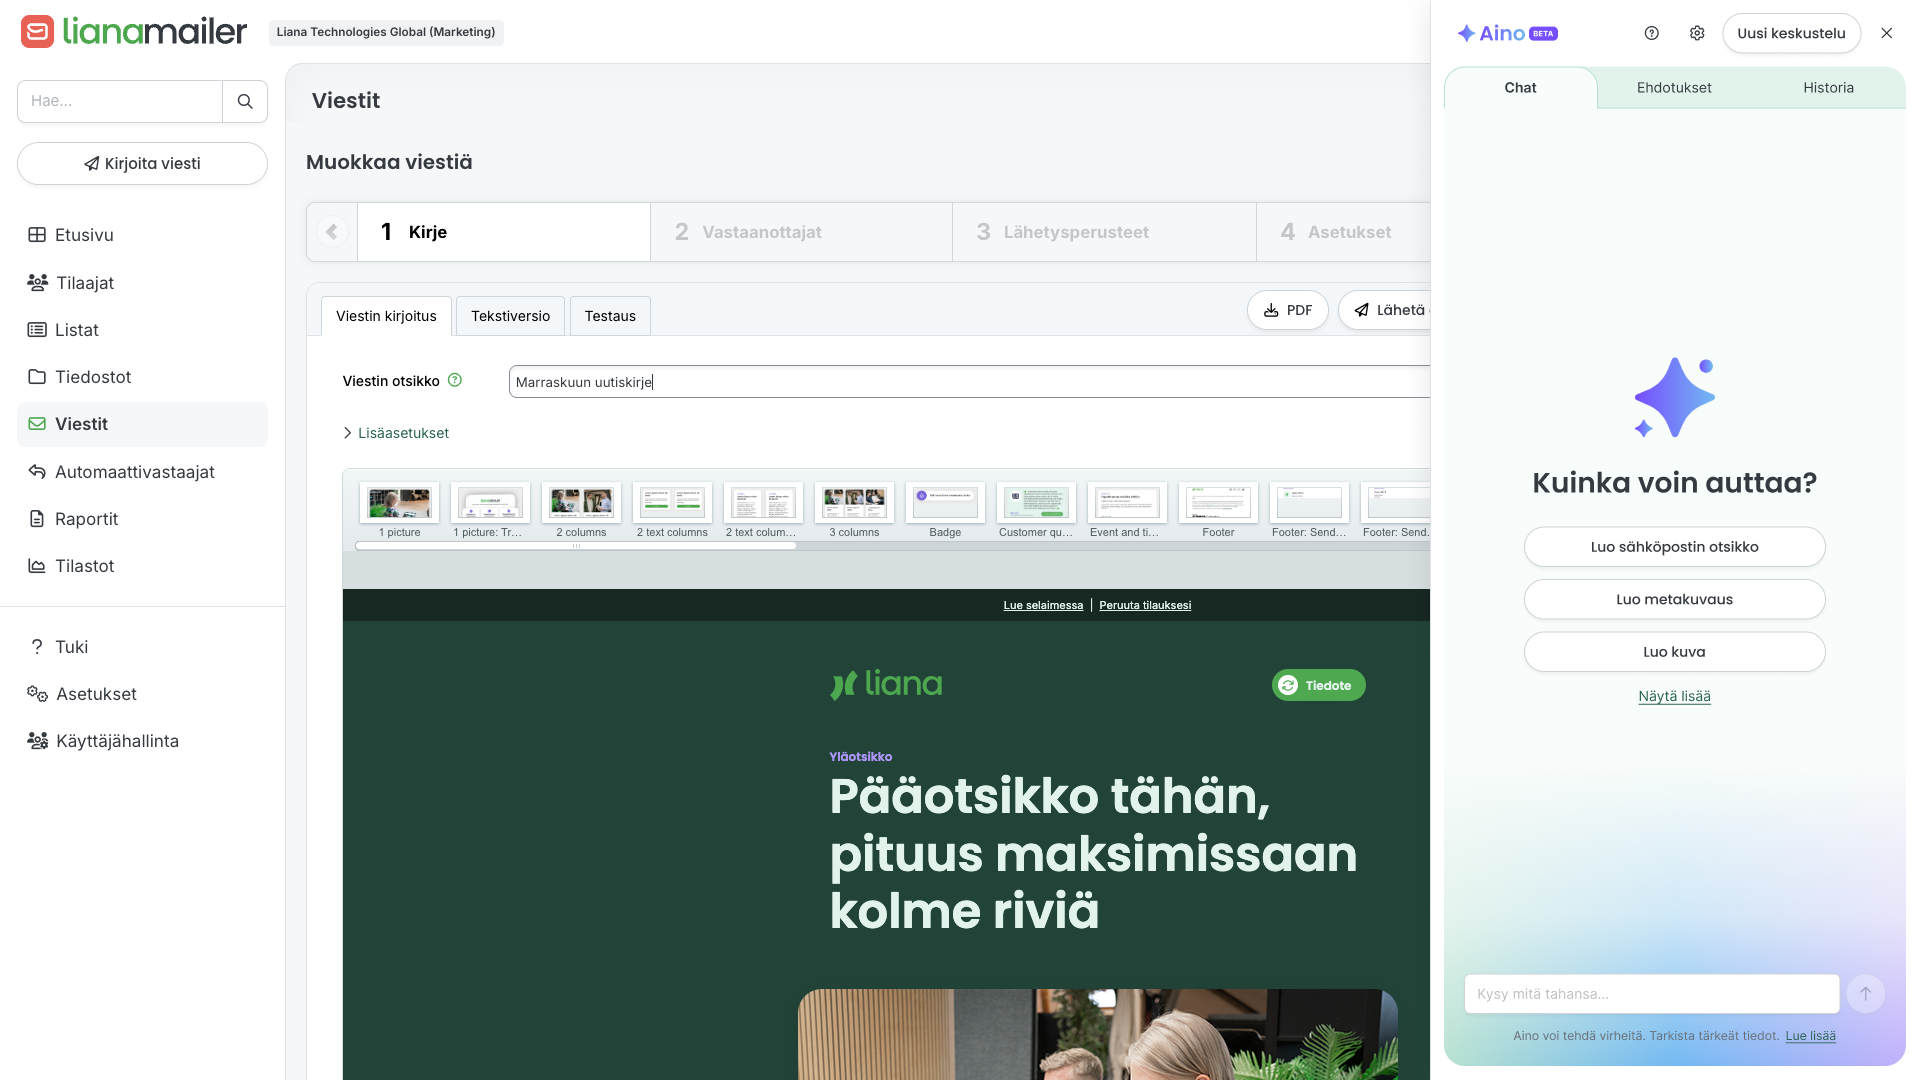Open Aino settings gear icon
The width and height of the screenshot is (1920, 1080).
[1697, 33]
